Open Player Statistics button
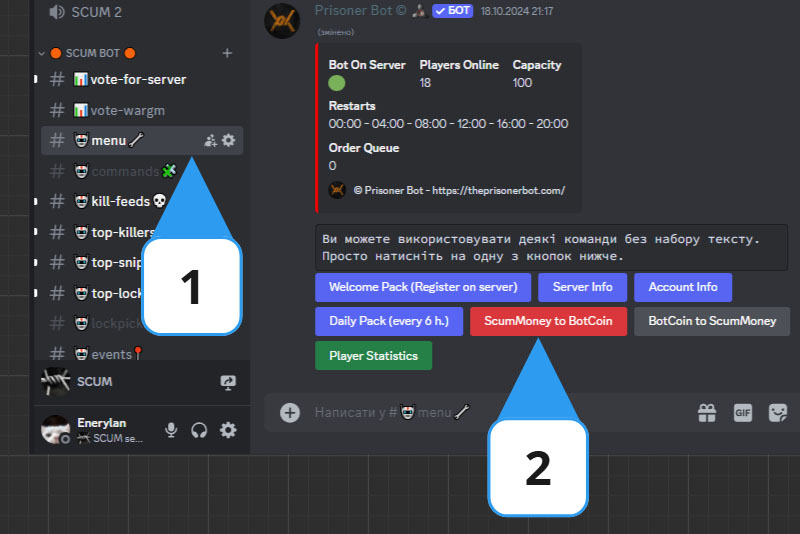The image size is (800, 534). click(373, 355)
